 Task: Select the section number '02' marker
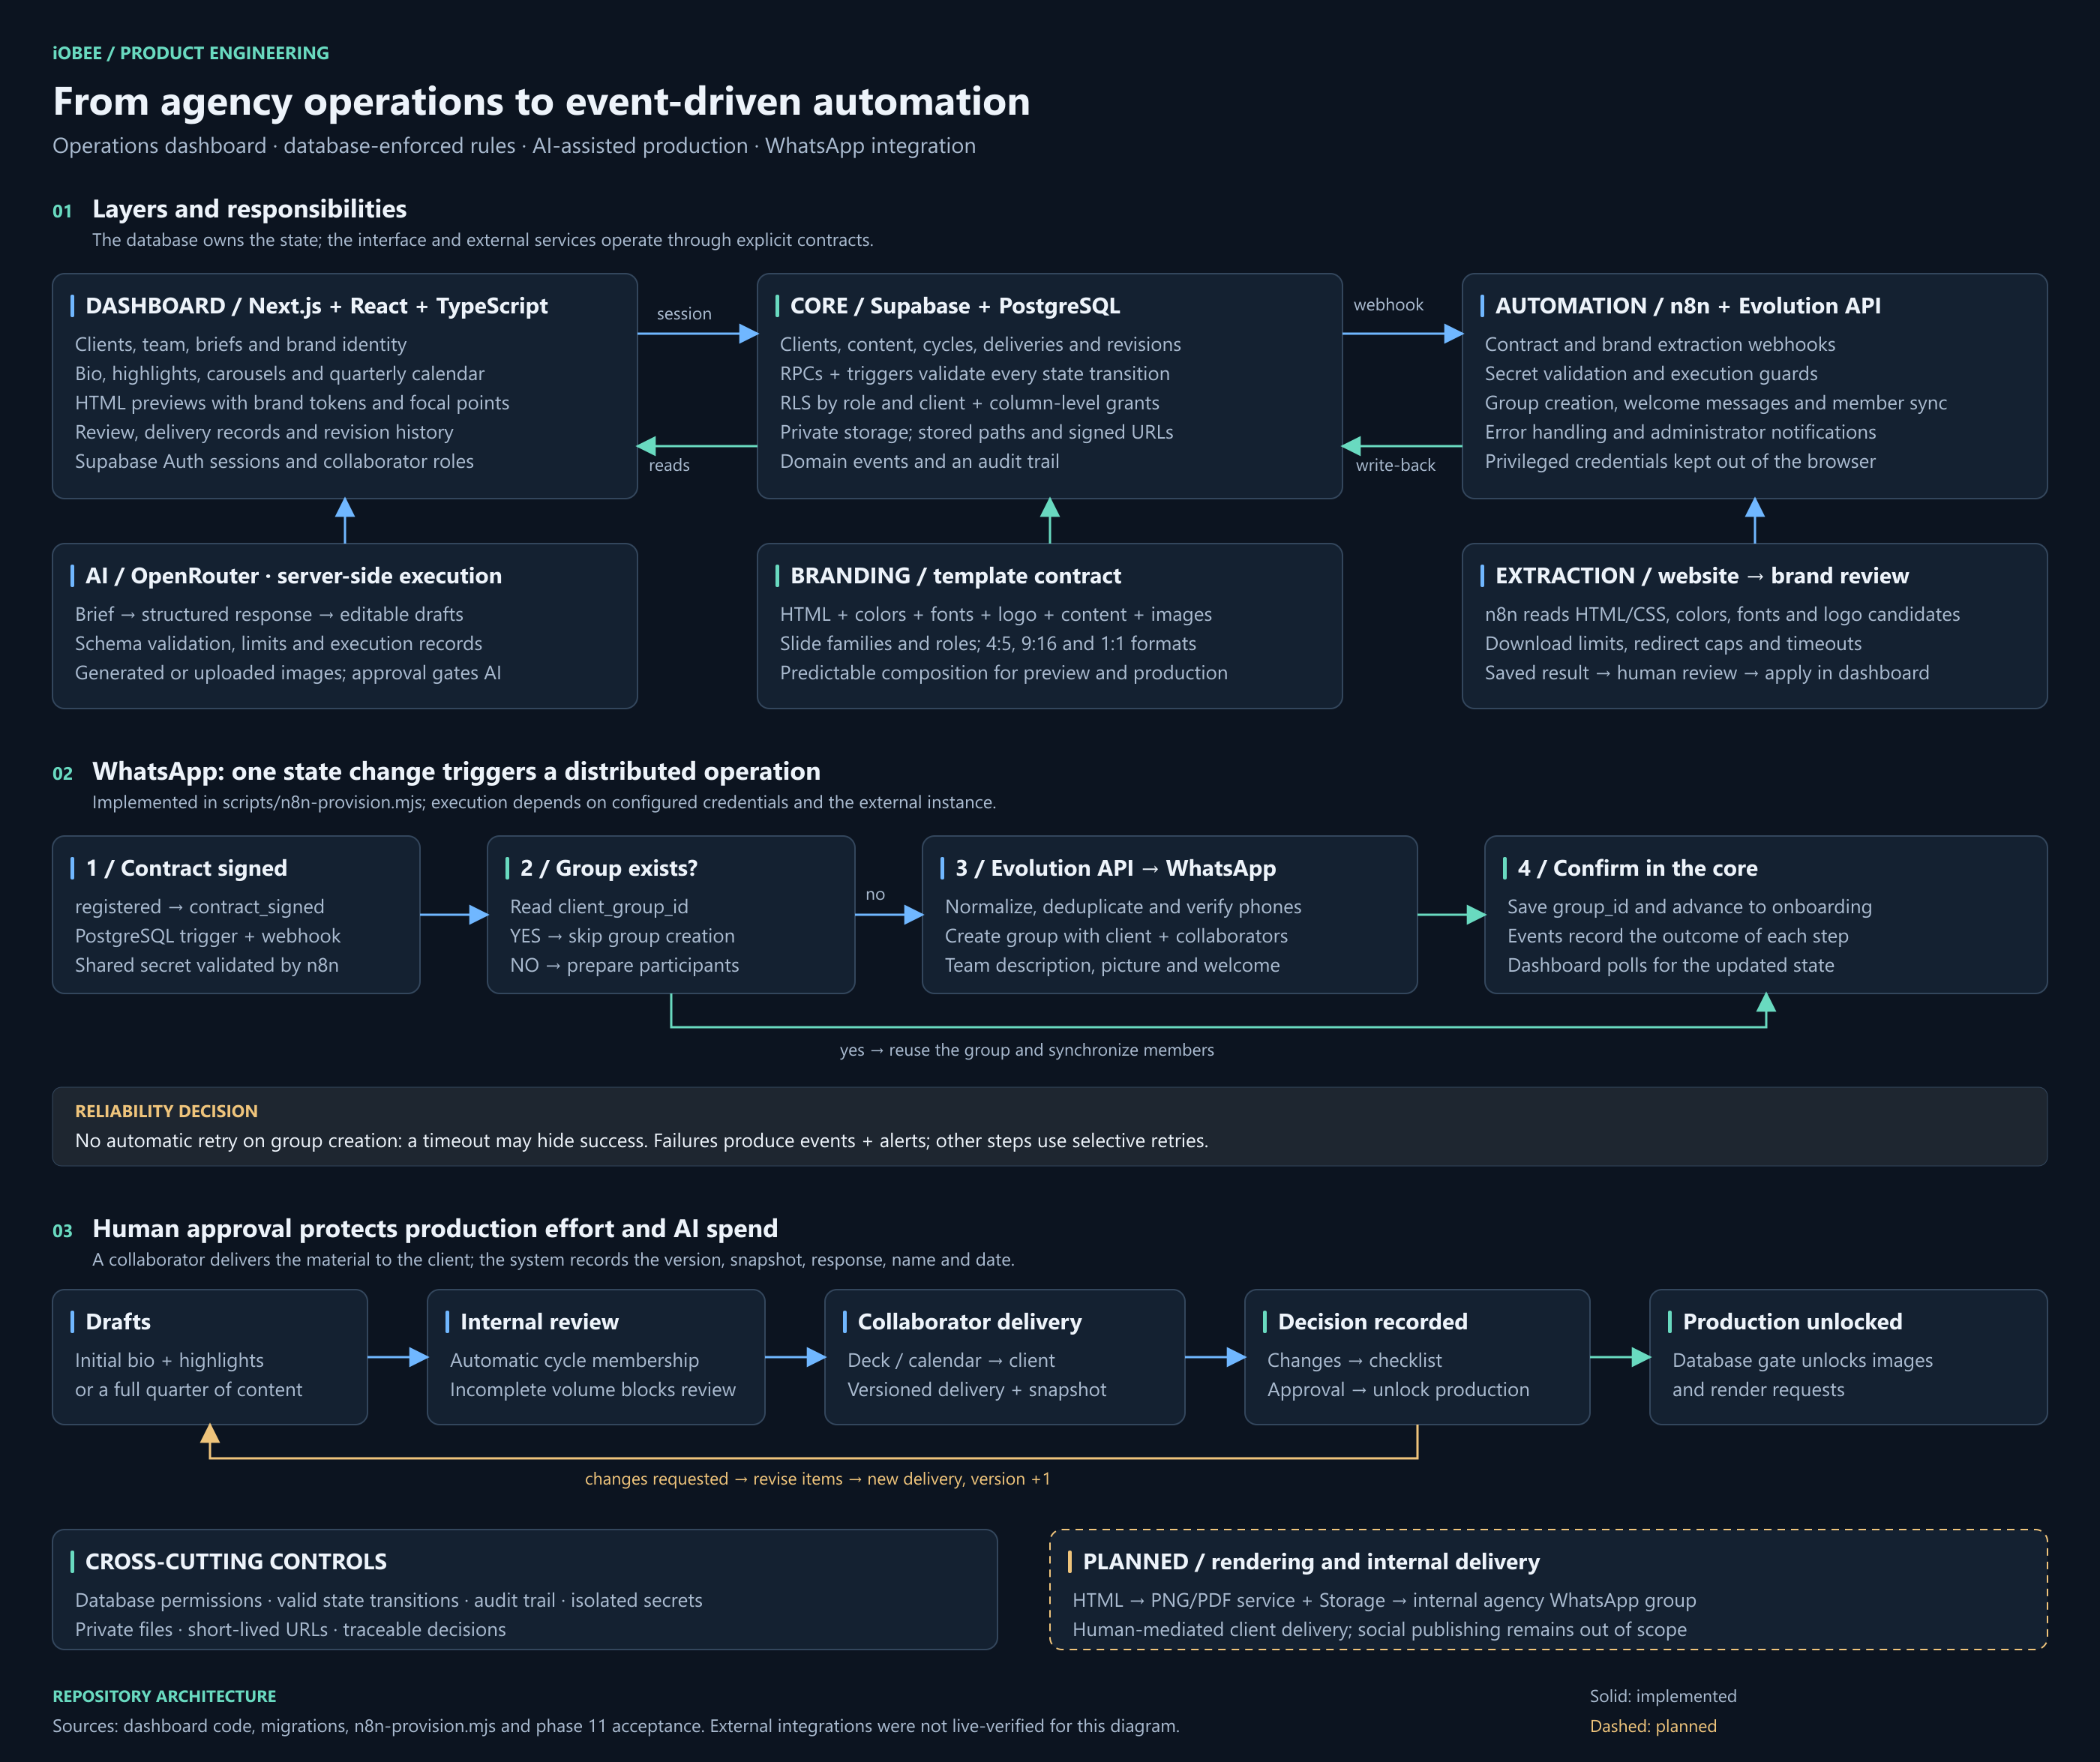point(62,773)
